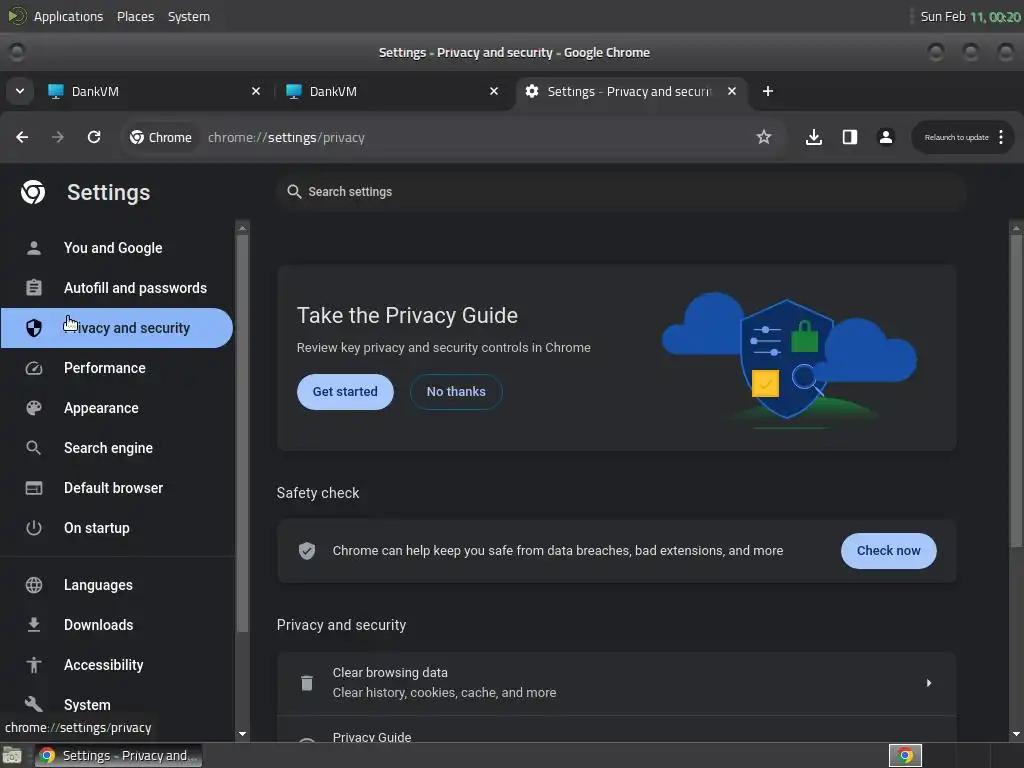Click the address bar URL
The height and width of the screenshot is (768, 1024).
[286, 138]
